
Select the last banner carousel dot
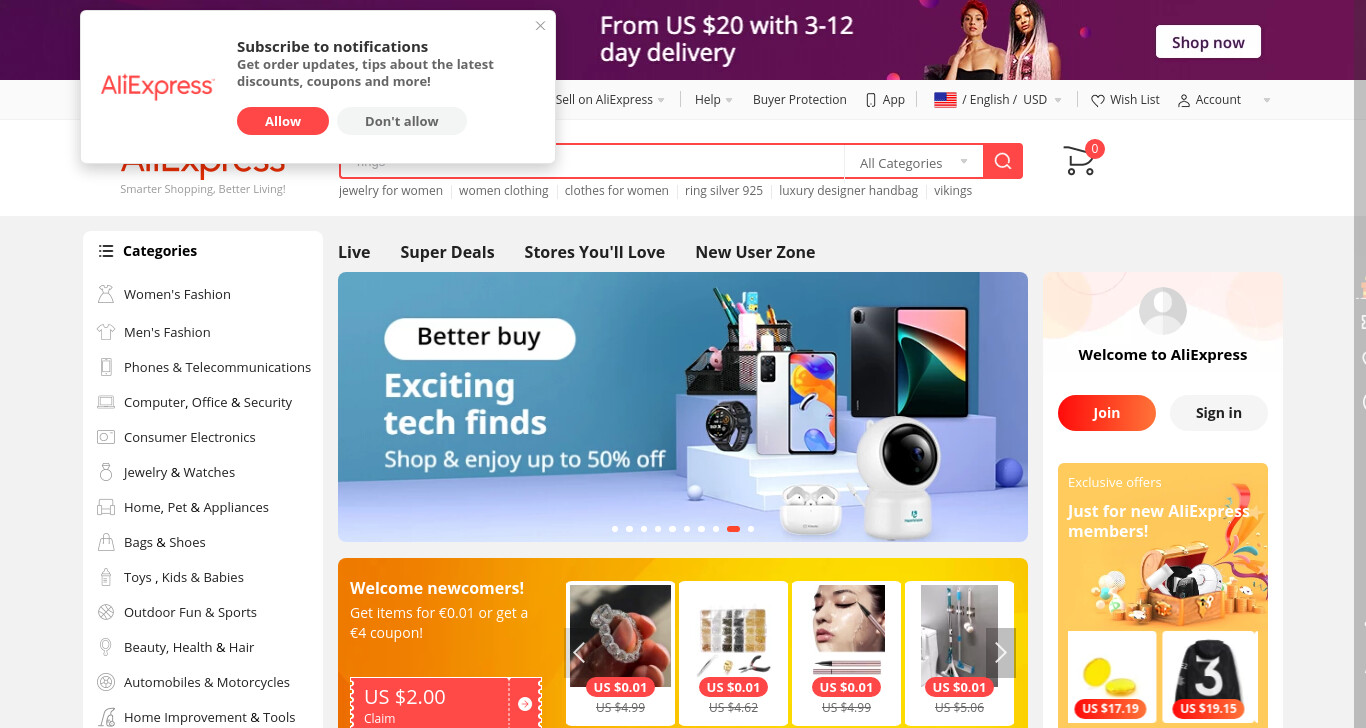pyautogui.click(x=751, y=528)
